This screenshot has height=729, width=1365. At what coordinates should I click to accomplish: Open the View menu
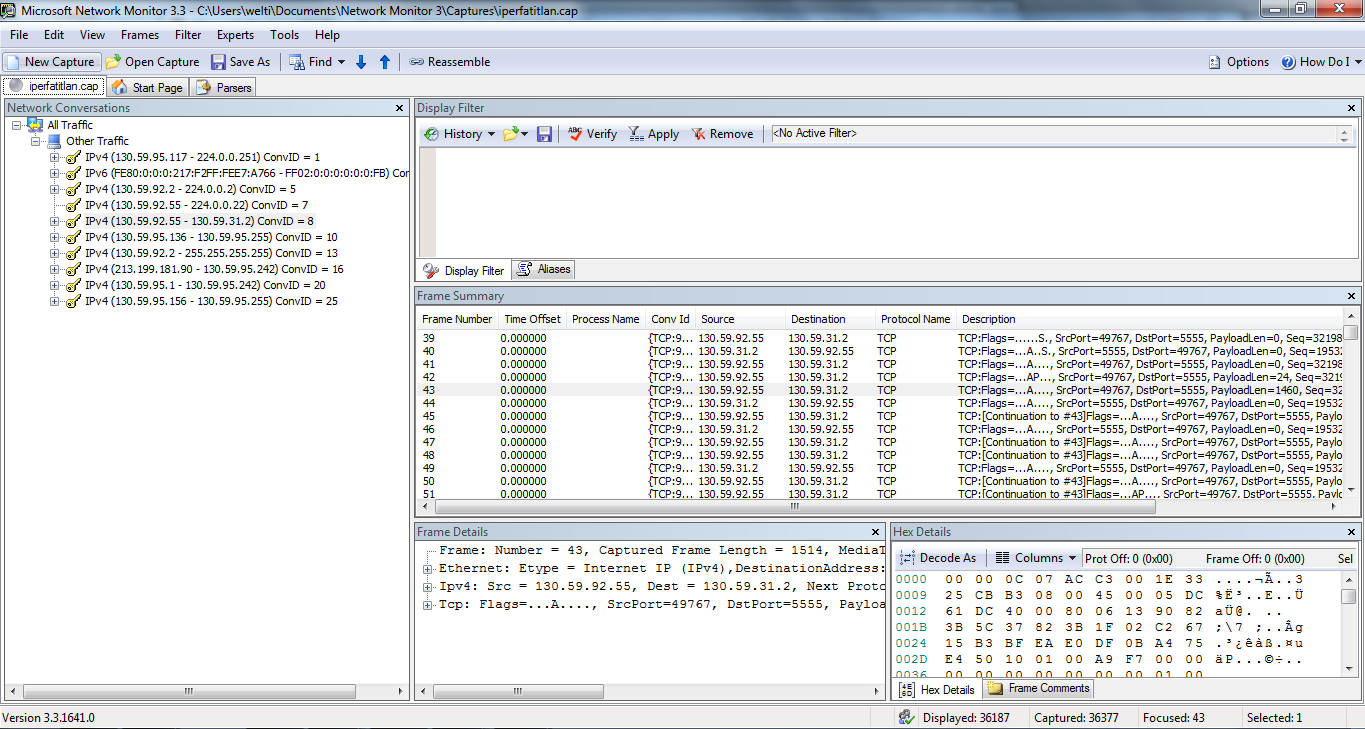tap(92, 35)
